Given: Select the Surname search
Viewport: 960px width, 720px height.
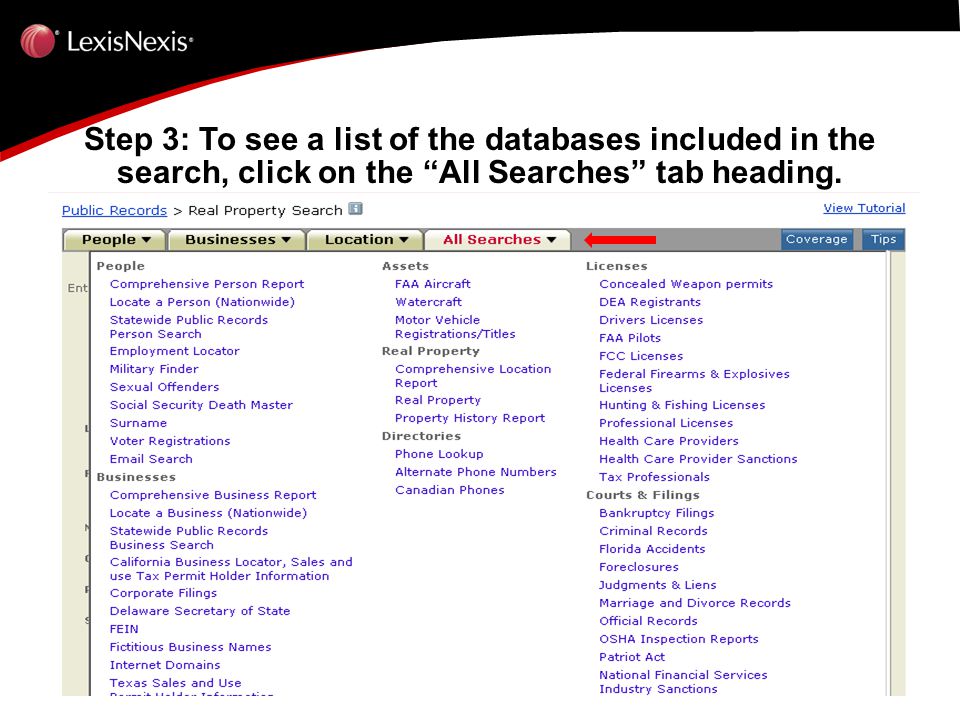Looking at the screenshot, I should (138, 423).
